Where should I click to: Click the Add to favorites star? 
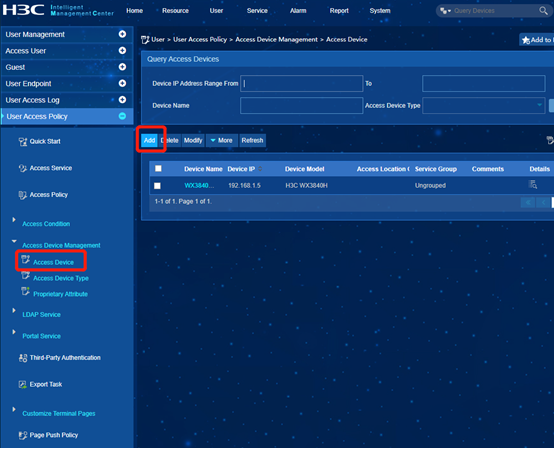(x=526, y=40)
